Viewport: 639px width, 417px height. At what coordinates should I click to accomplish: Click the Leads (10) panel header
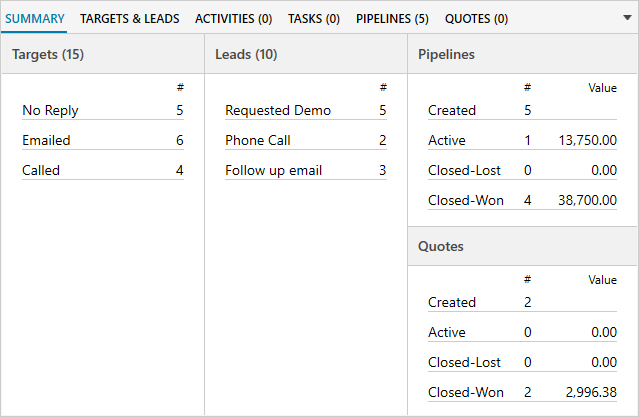(246, 54)
